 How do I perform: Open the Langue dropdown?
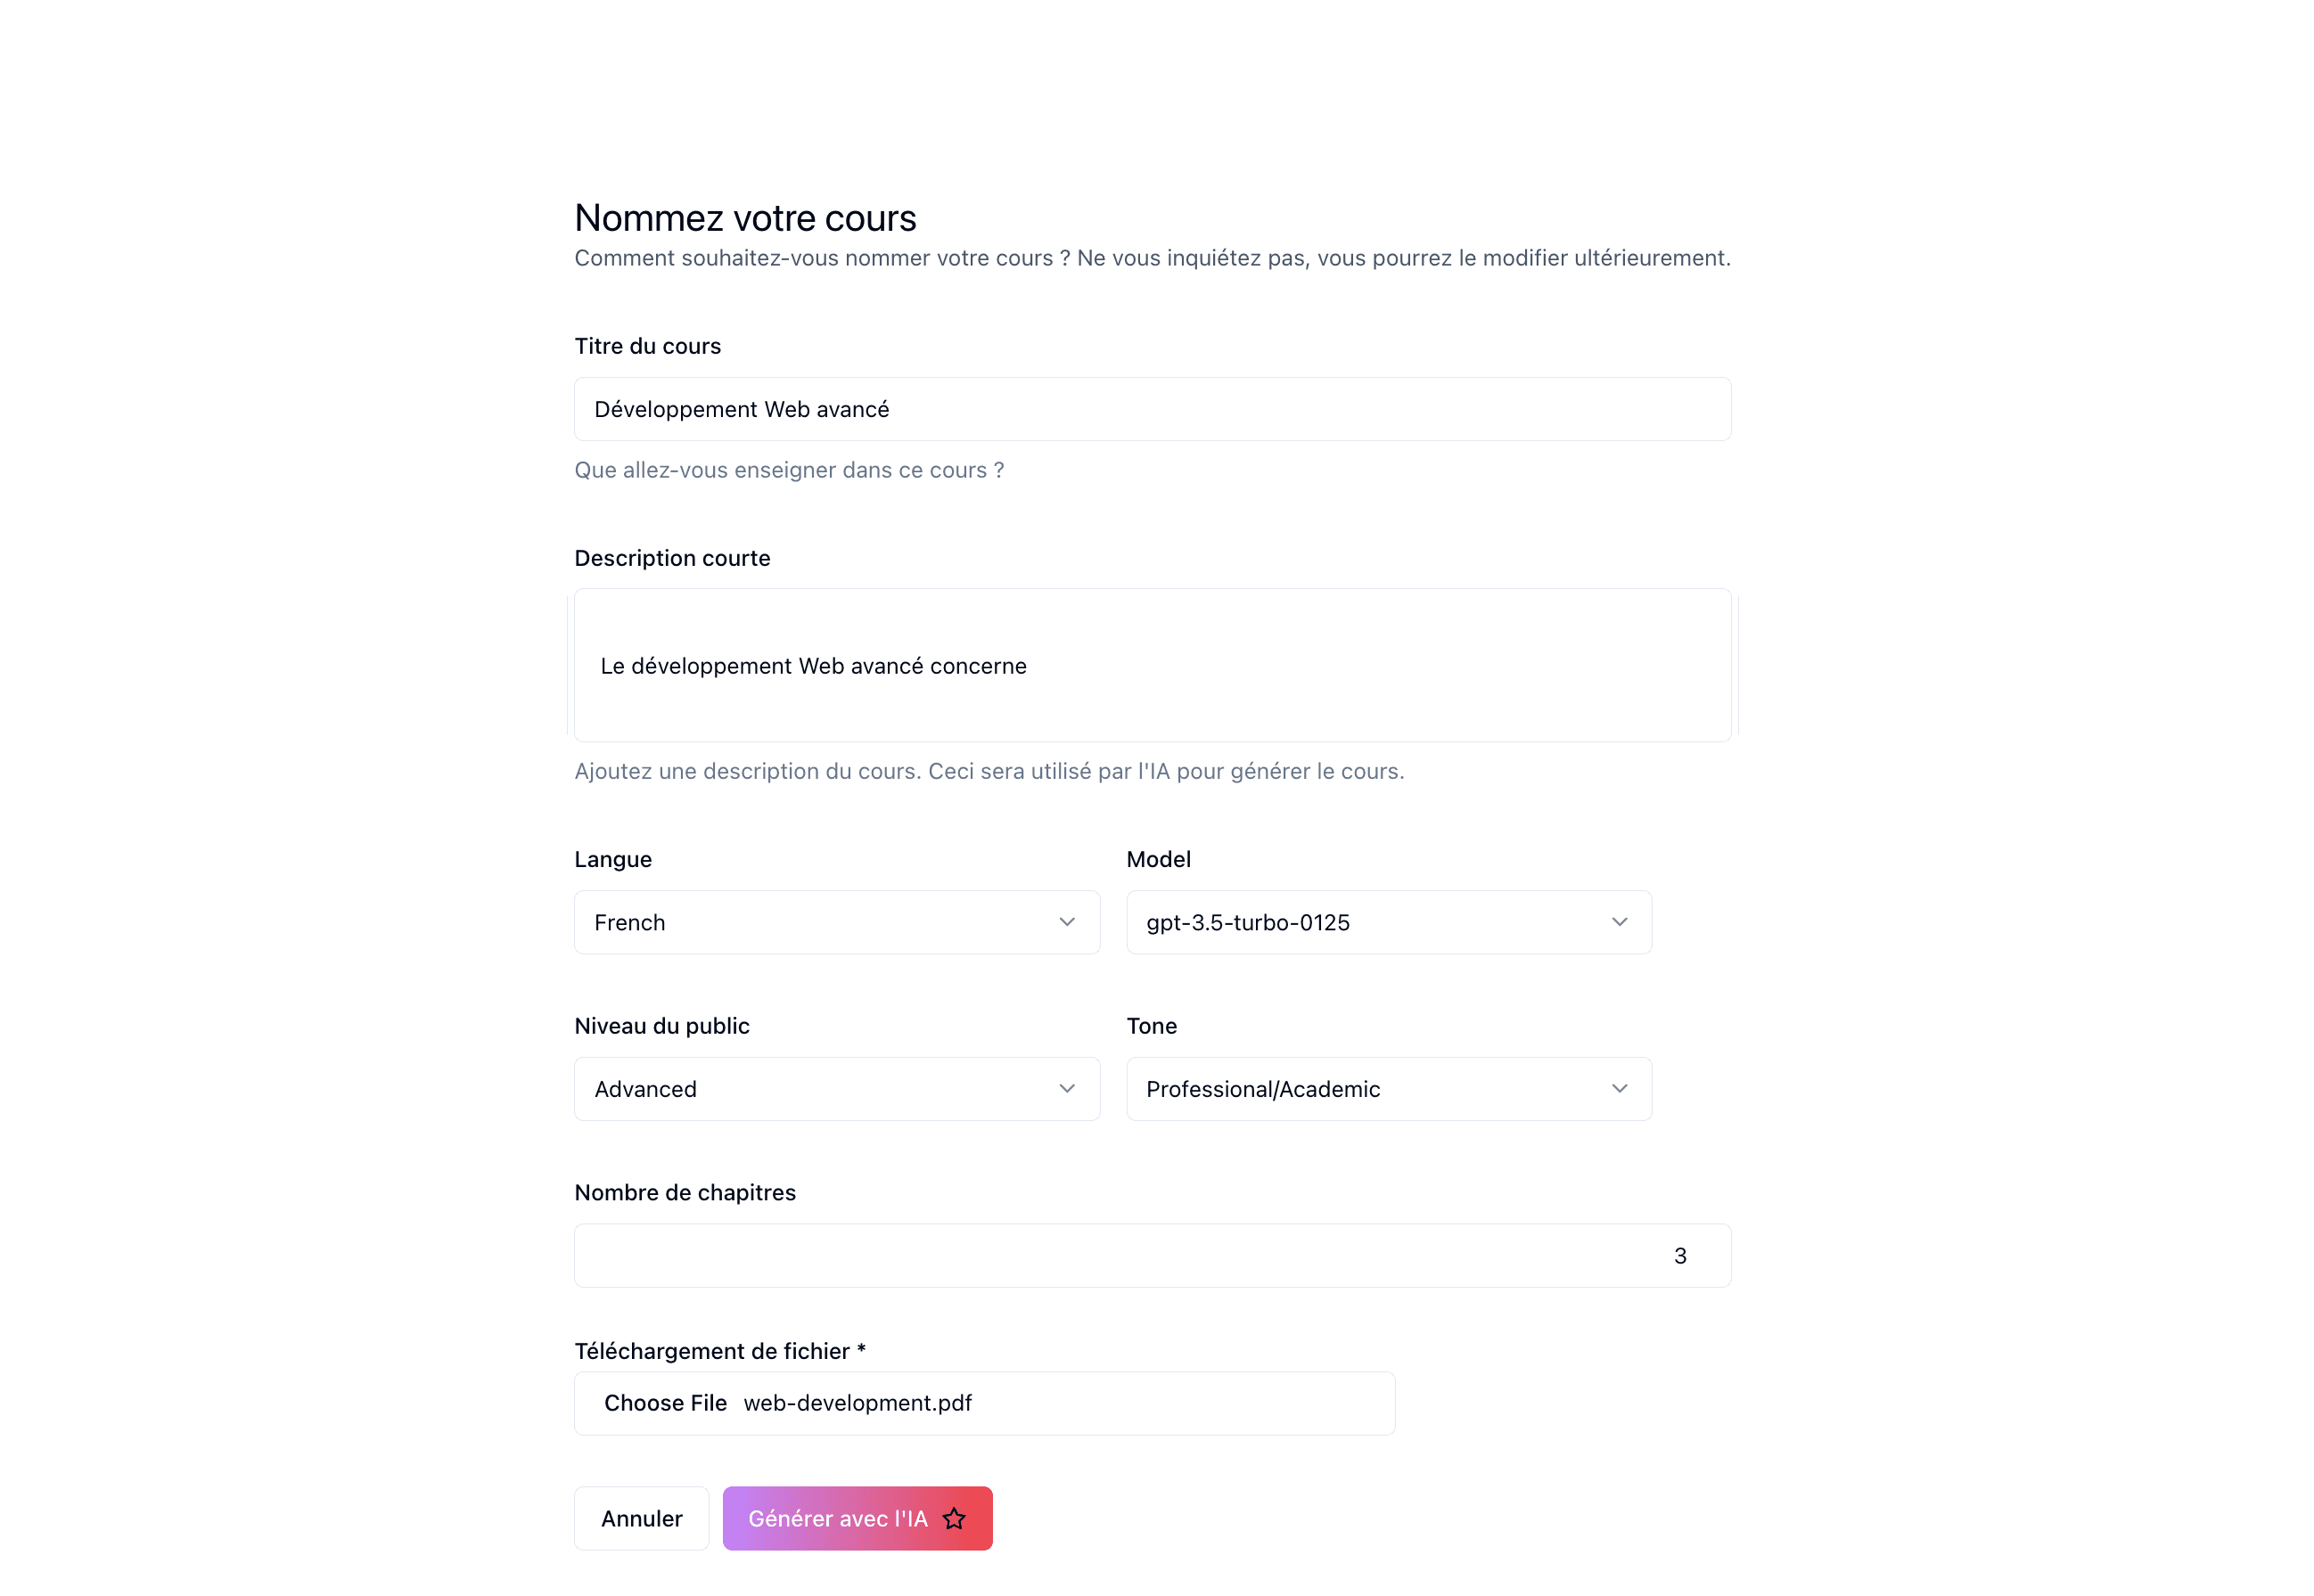pyautogui.click(x=836, y=922)
